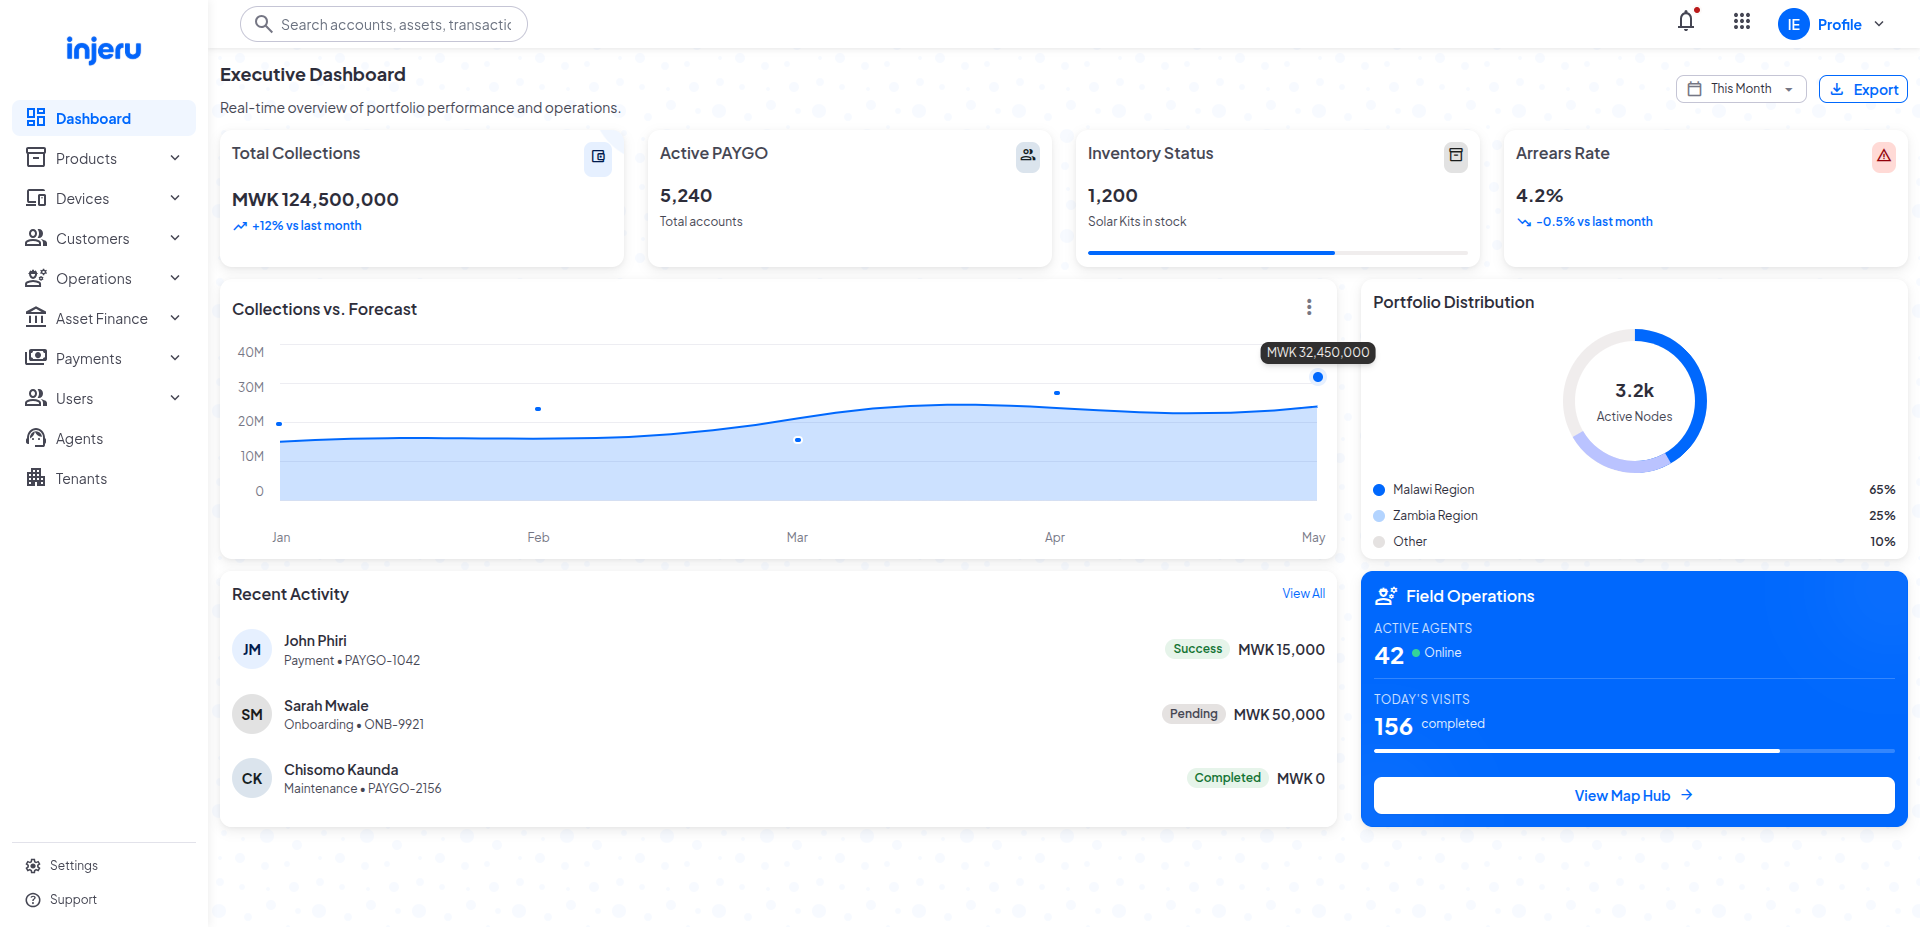Open the Profile dropdown chevron
1920x927 pixels.
point(1879,24)
